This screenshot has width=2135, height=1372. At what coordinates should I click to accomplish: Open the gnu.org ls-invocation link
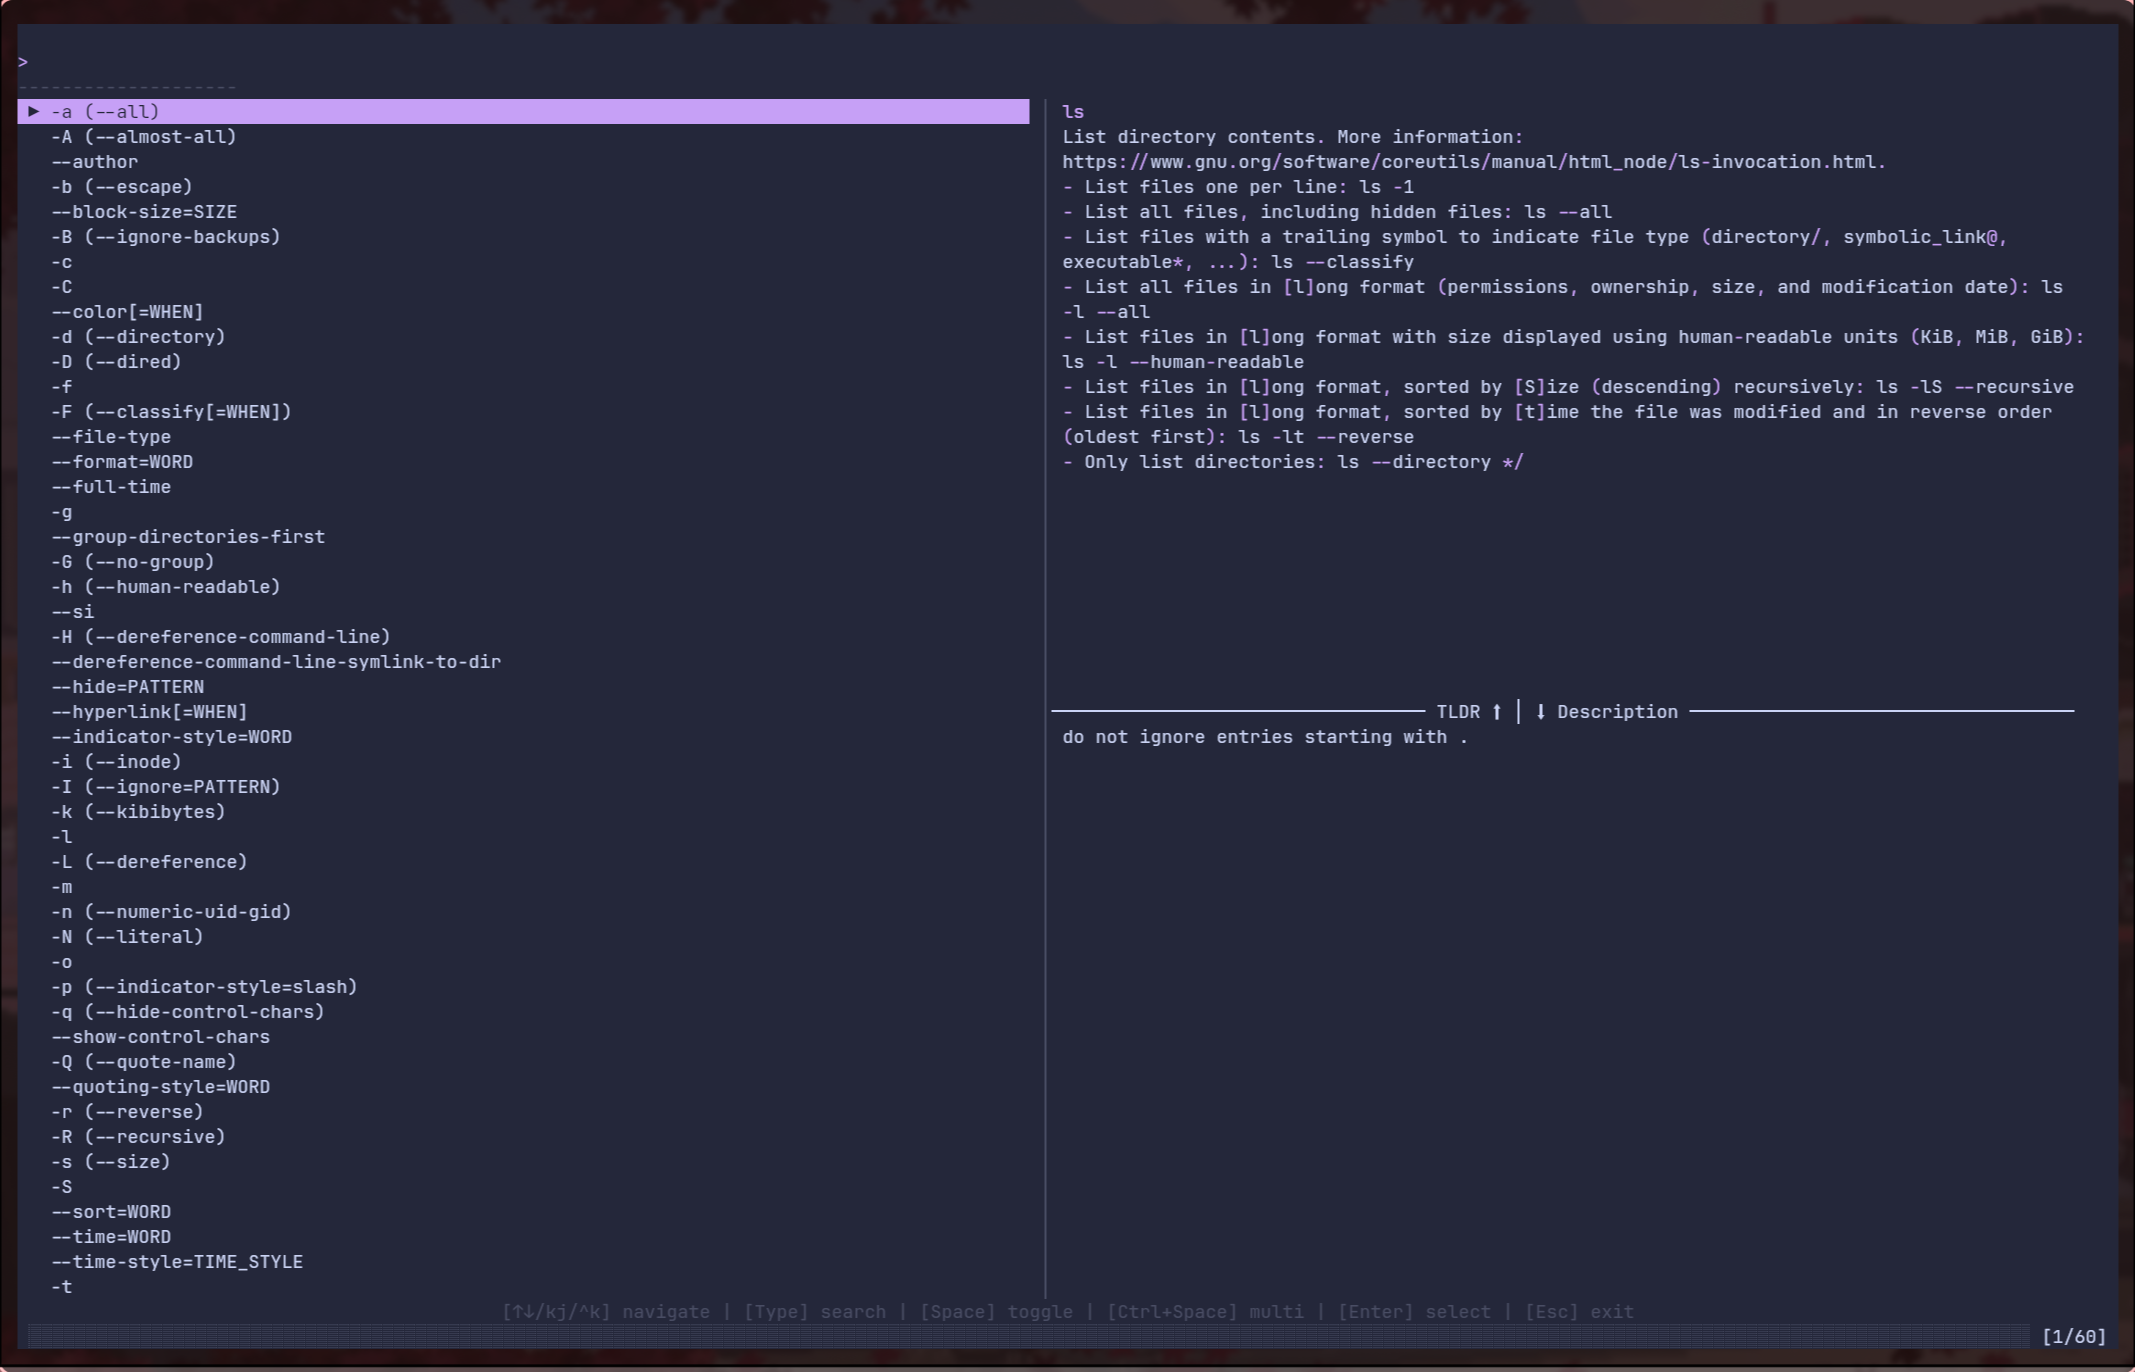(1472, 162)
